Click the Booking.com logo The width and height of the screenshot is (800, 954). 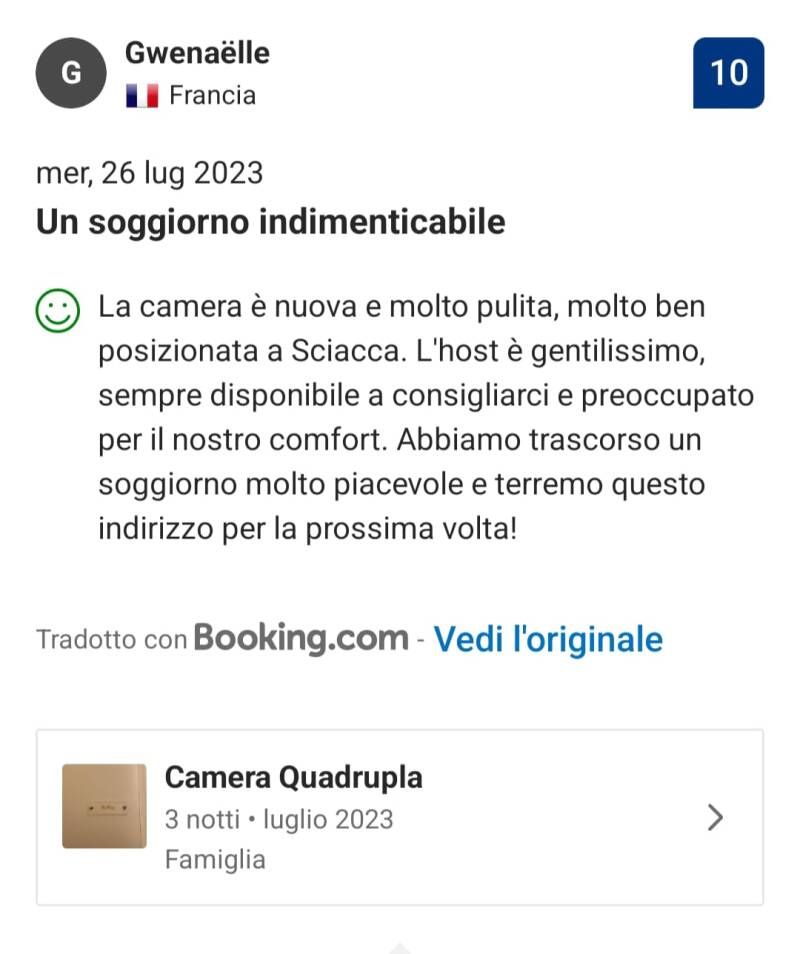point(301,638)
